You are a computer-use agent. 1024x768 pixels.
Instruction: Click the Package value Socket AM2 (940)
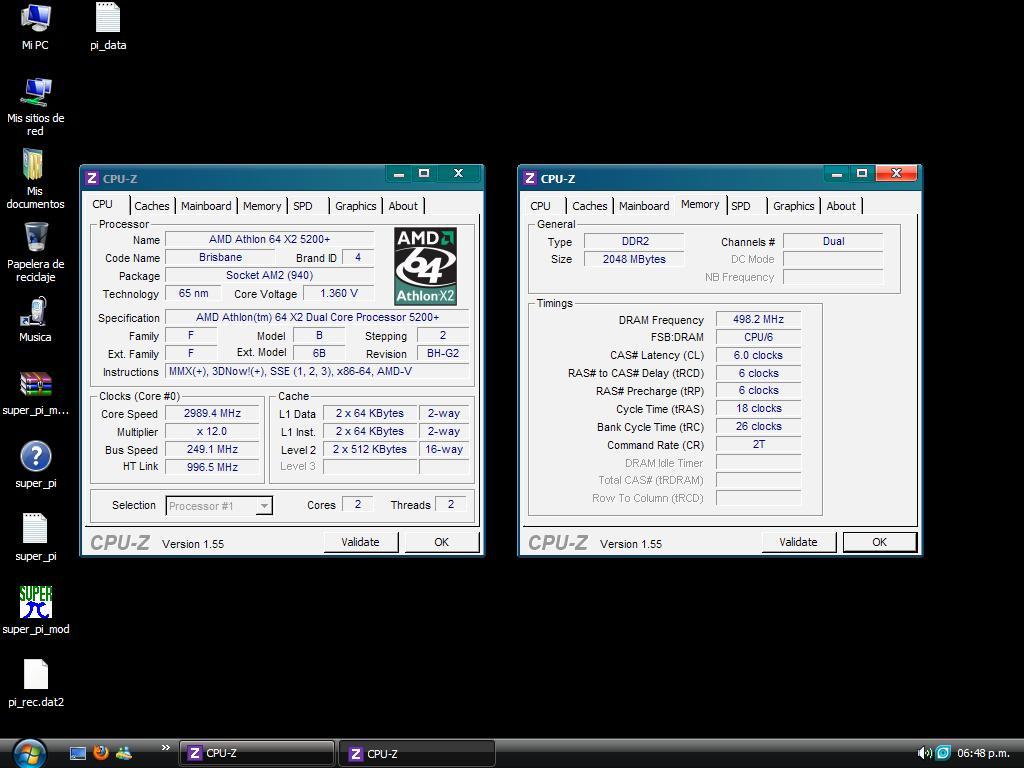click(x=270, y=275)
